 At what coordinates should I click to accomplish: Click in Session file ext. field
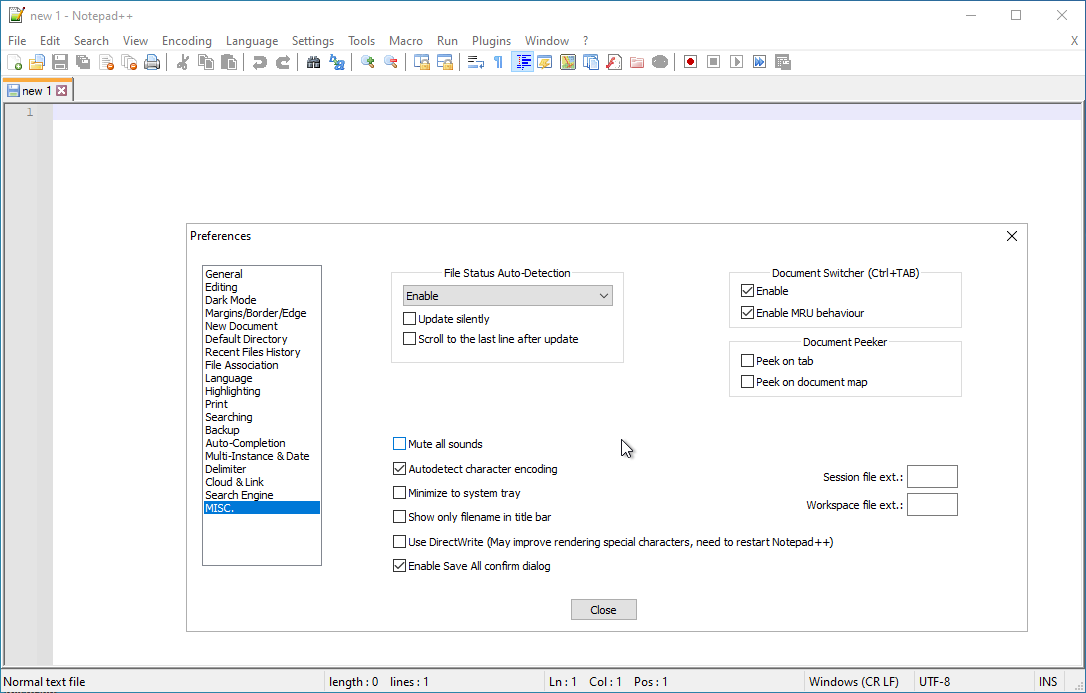tap(932, 477)
